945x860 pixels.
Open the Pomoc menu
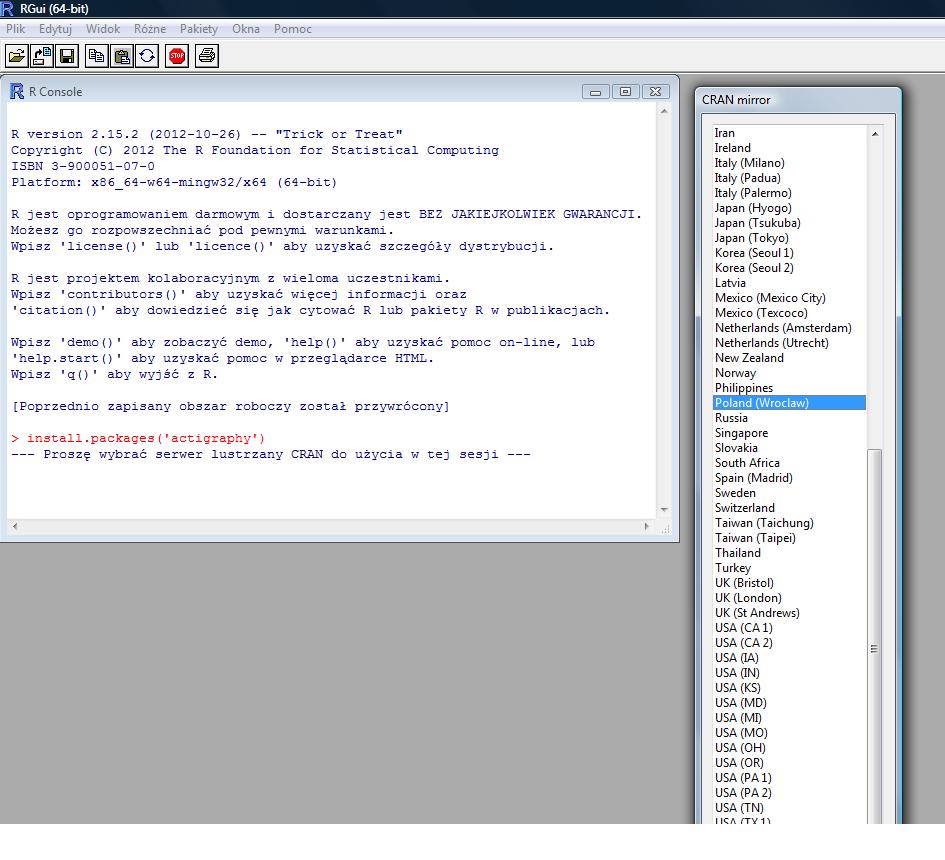tap(292, 29)
